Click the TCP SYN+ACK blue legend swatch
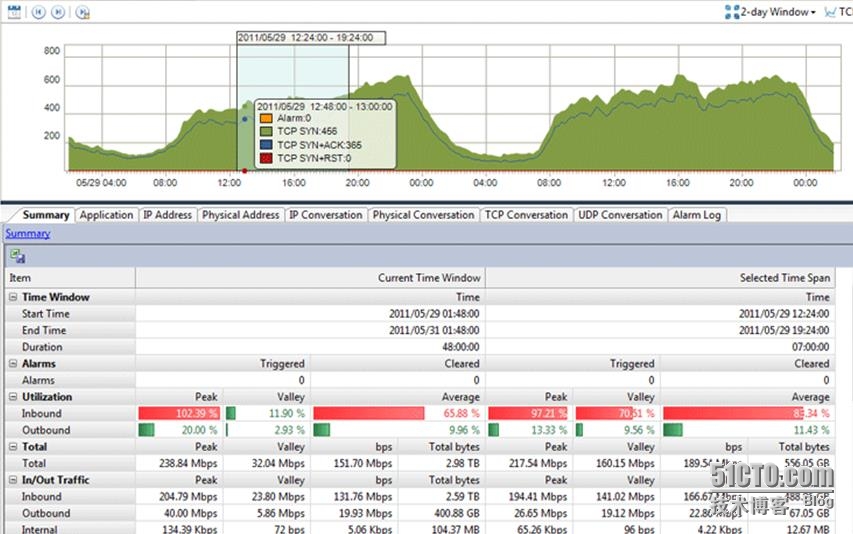The height and width of the screenshot is (534, 853). [266, 145]
